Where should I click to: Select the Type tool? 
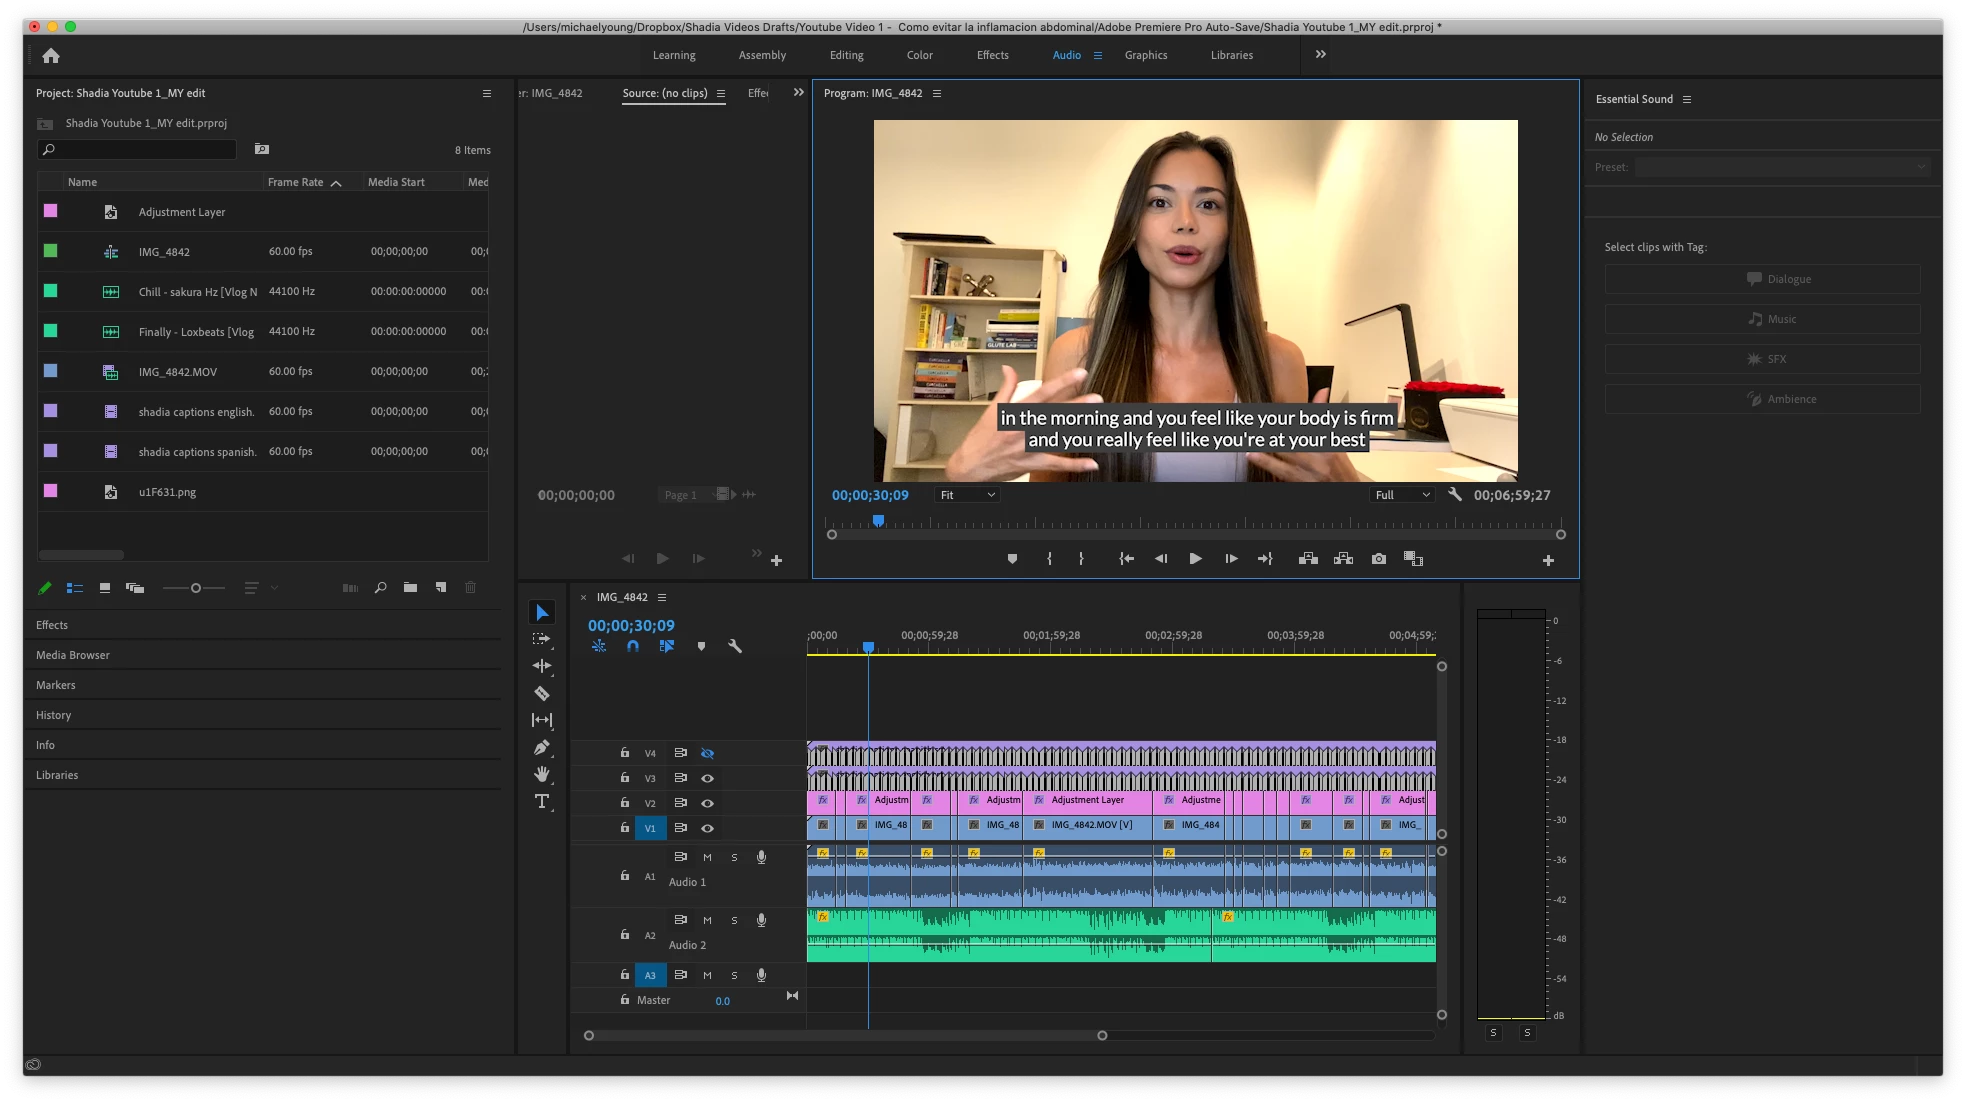tap(542, 801)
